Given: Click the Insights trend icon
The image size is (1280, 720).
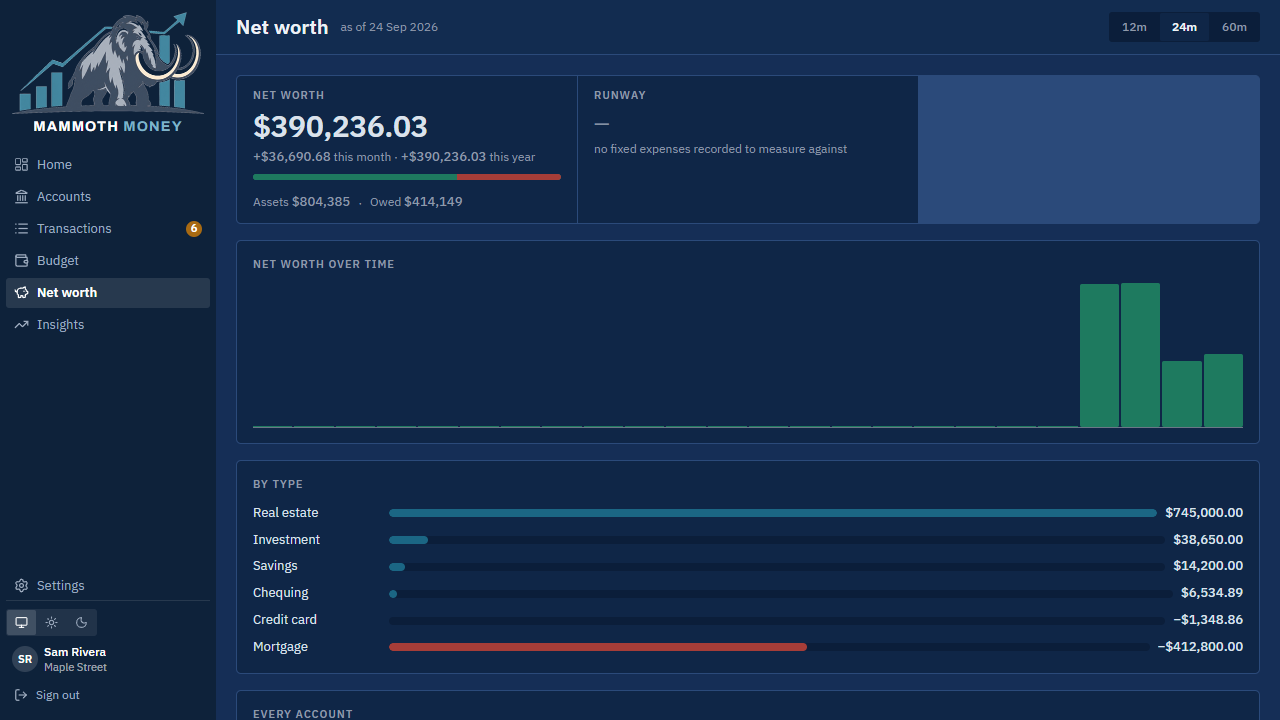Looking at the screenshot, I should pyautogui.click(x=22, y=325).
